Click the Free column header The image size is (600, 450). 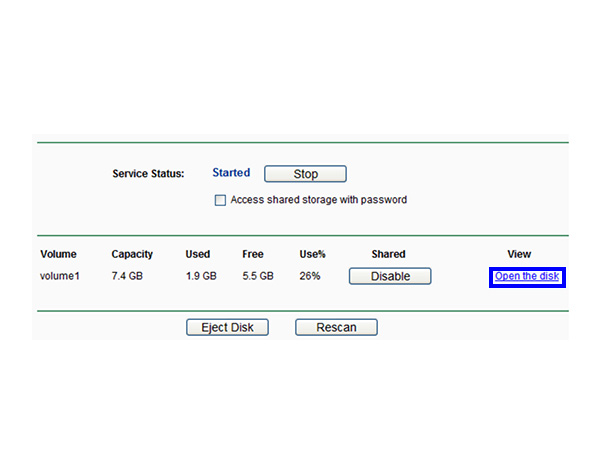click(x=253, y=254)
